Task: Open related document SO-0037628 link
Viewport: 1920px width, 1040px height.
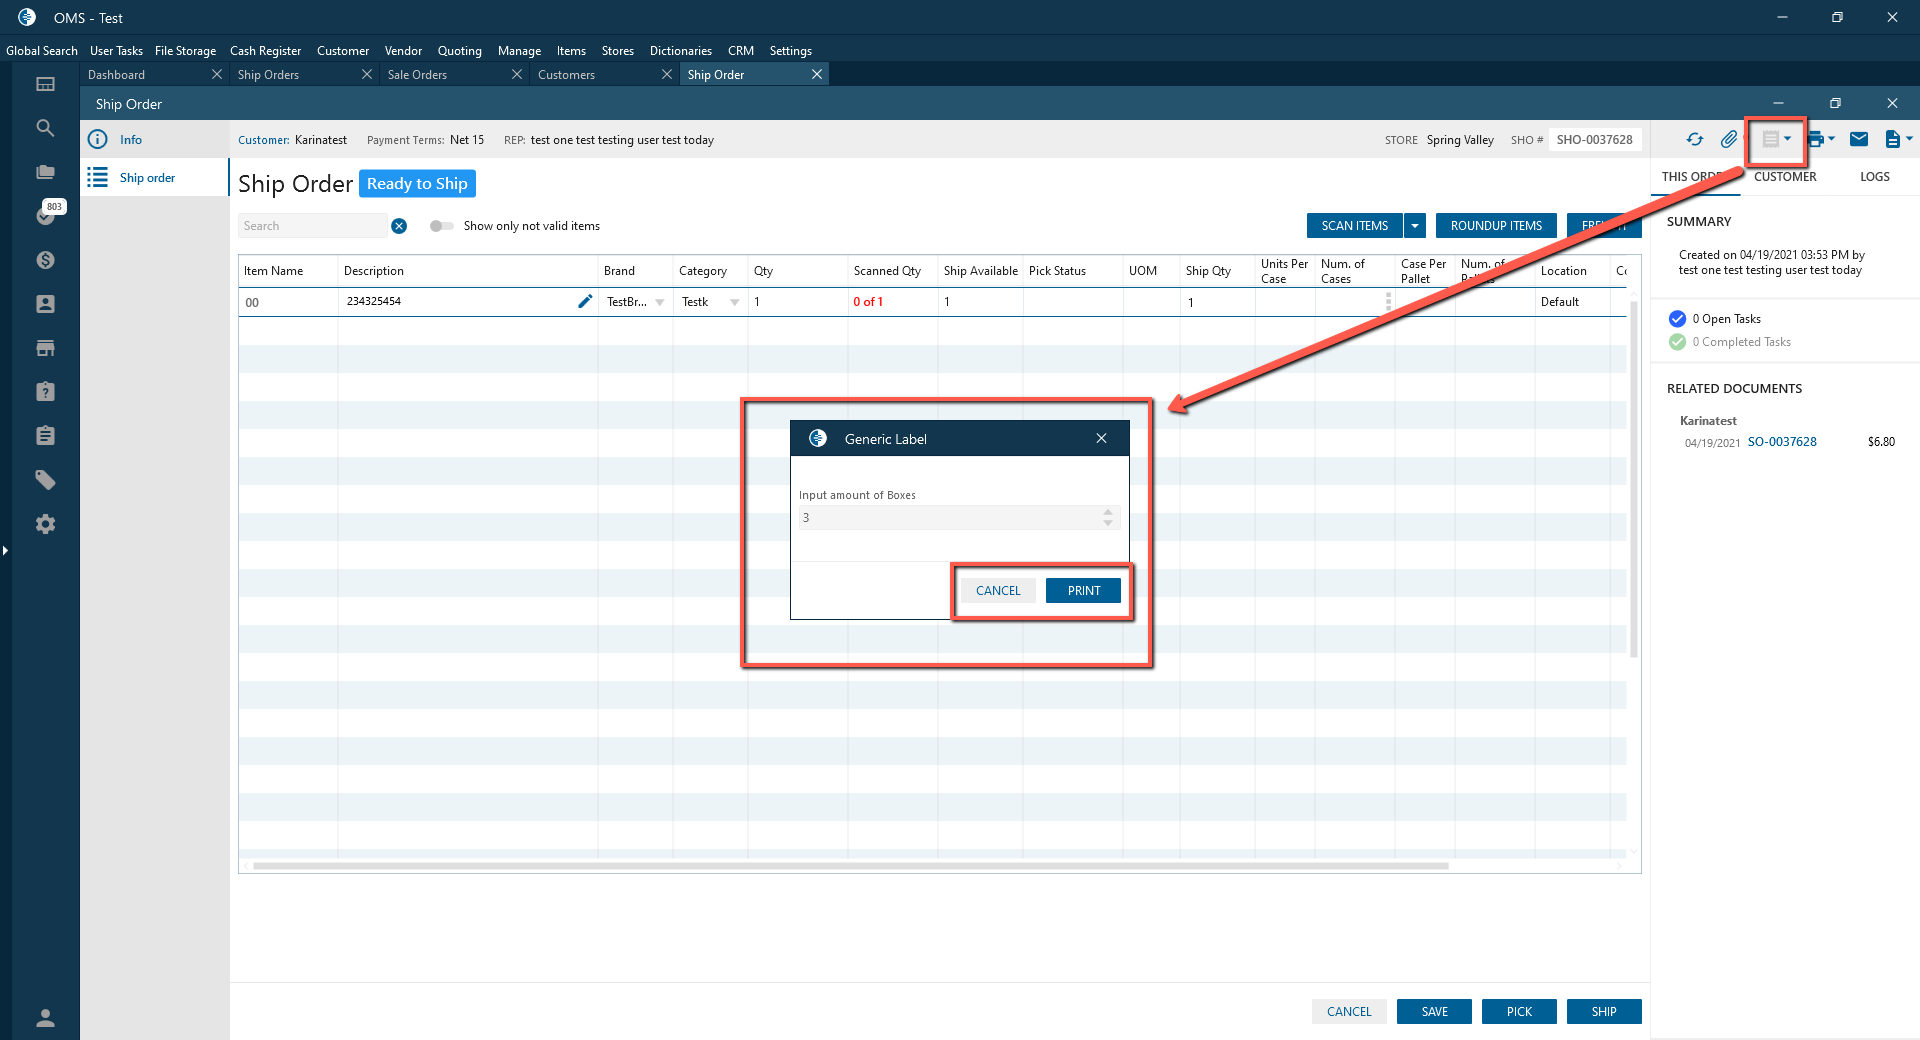Action: coord(1782,442)
